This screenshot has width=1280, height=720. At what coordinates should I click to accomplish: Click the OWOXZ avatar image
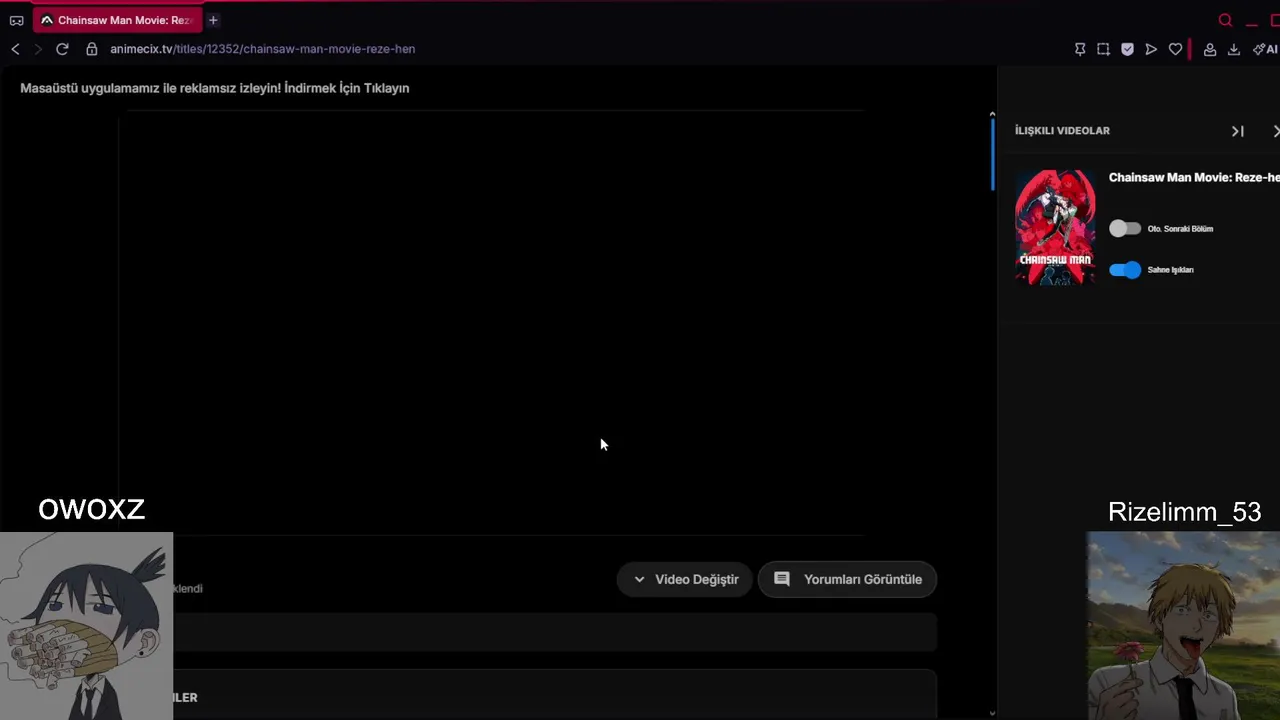(x=86, y=626)
